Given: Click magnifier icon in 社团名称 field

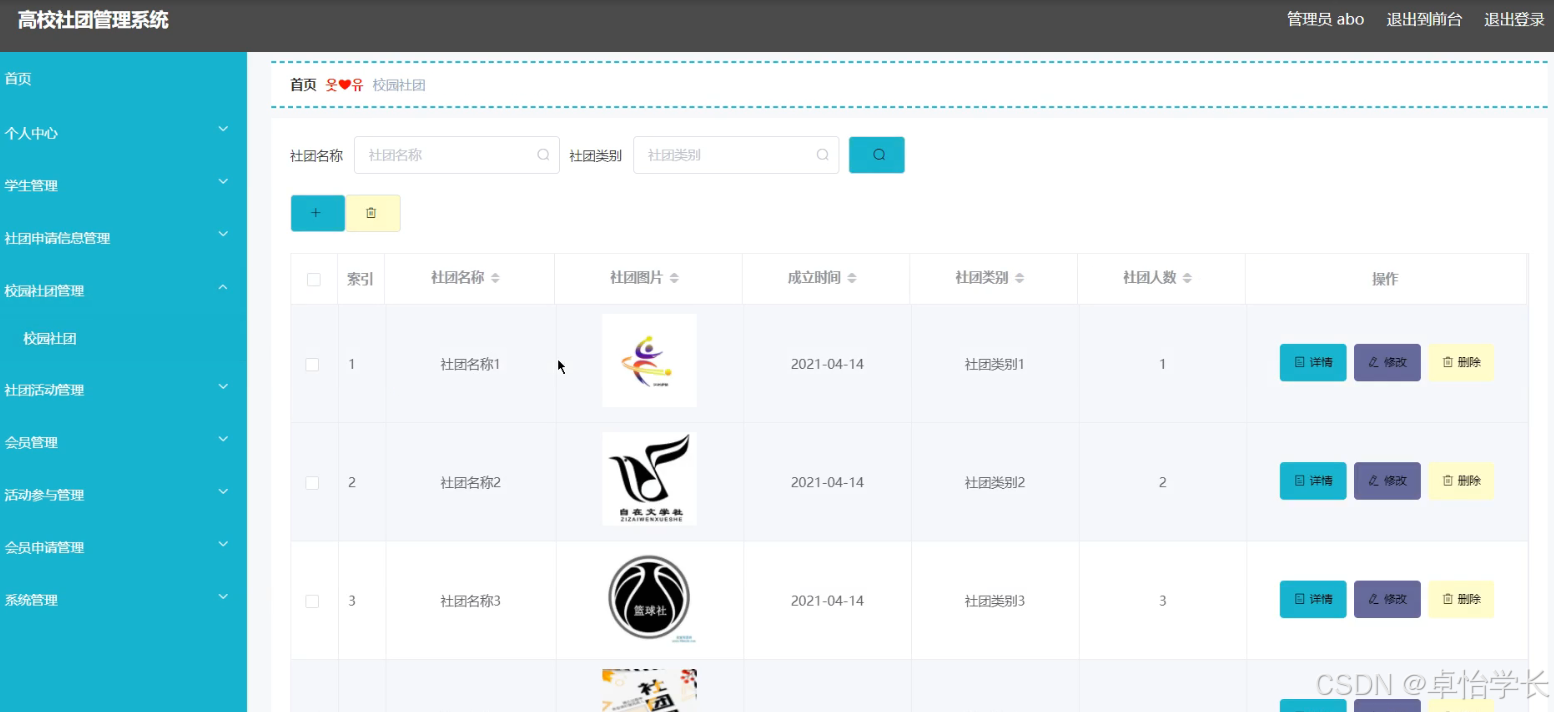Looking at the screenshot, I should point(543,155).
